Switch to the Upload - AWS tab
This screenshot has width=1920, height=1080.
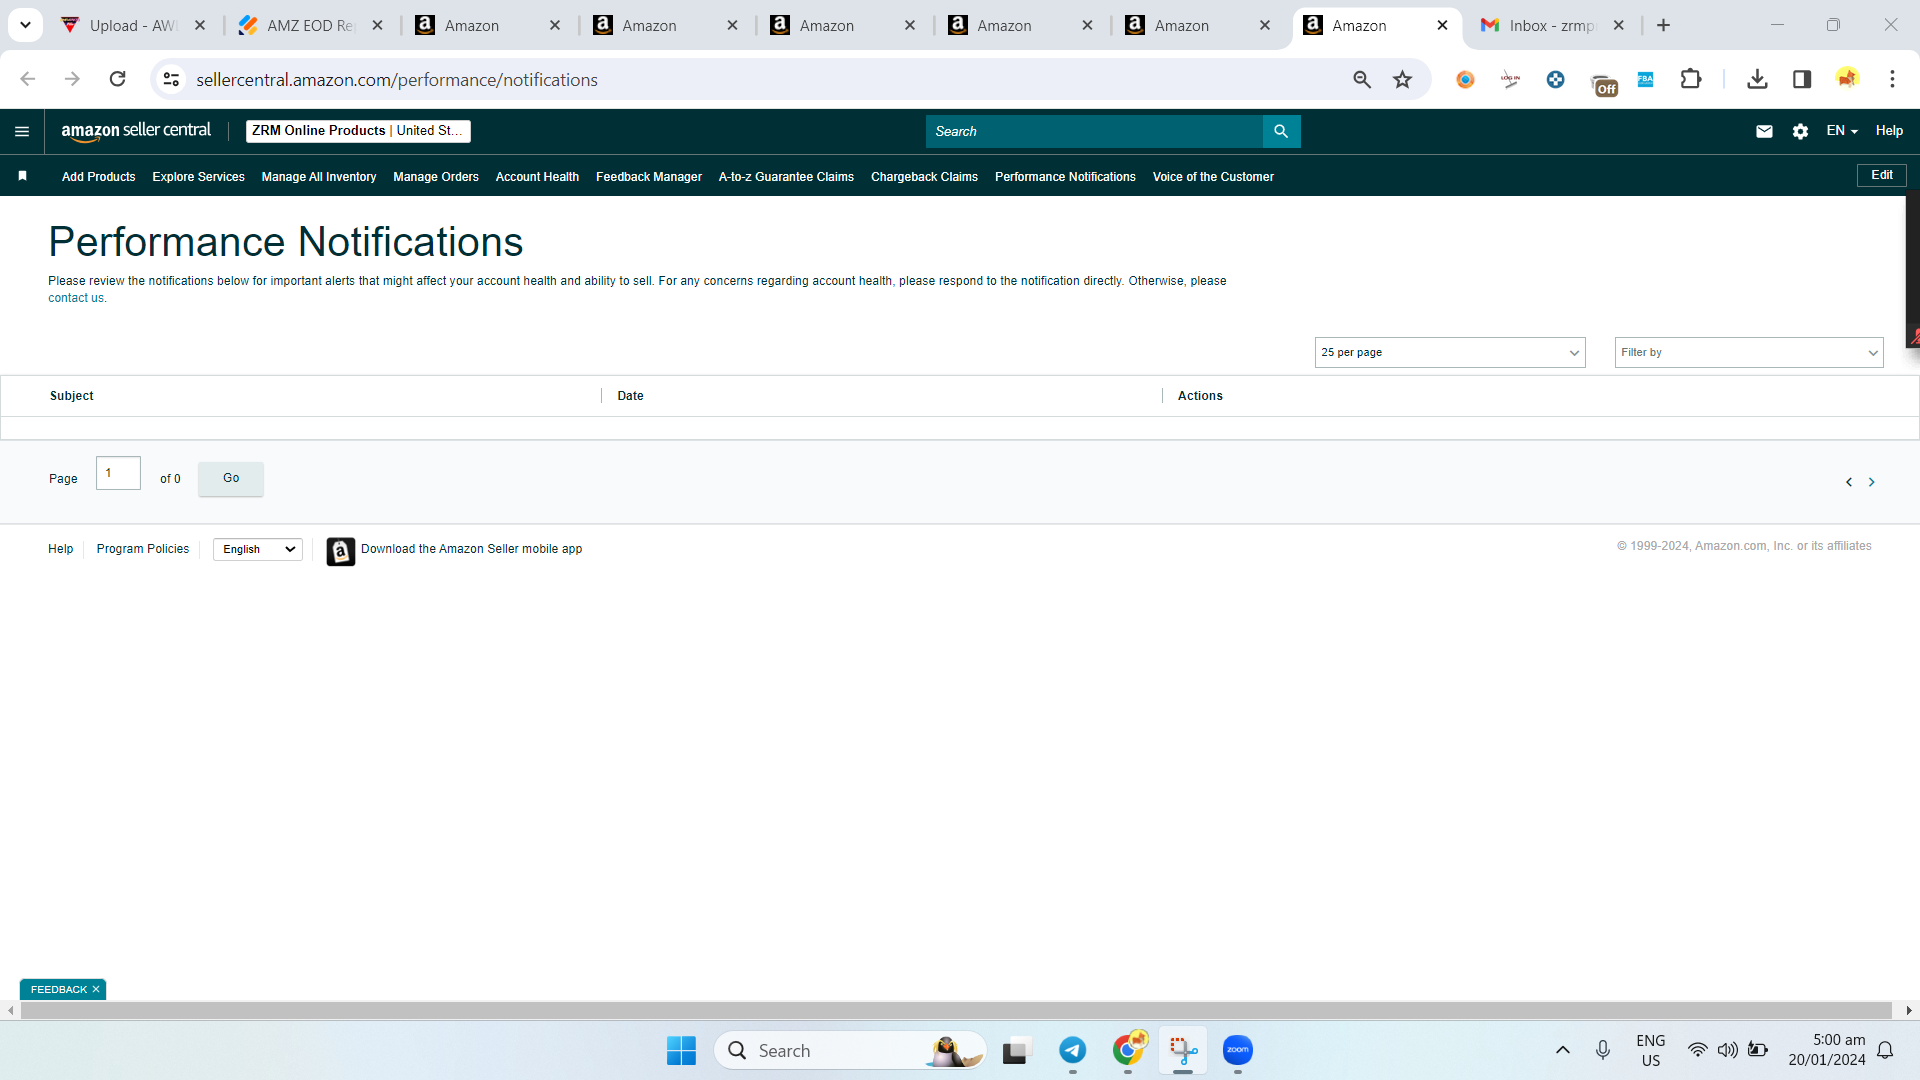point(134,25)
